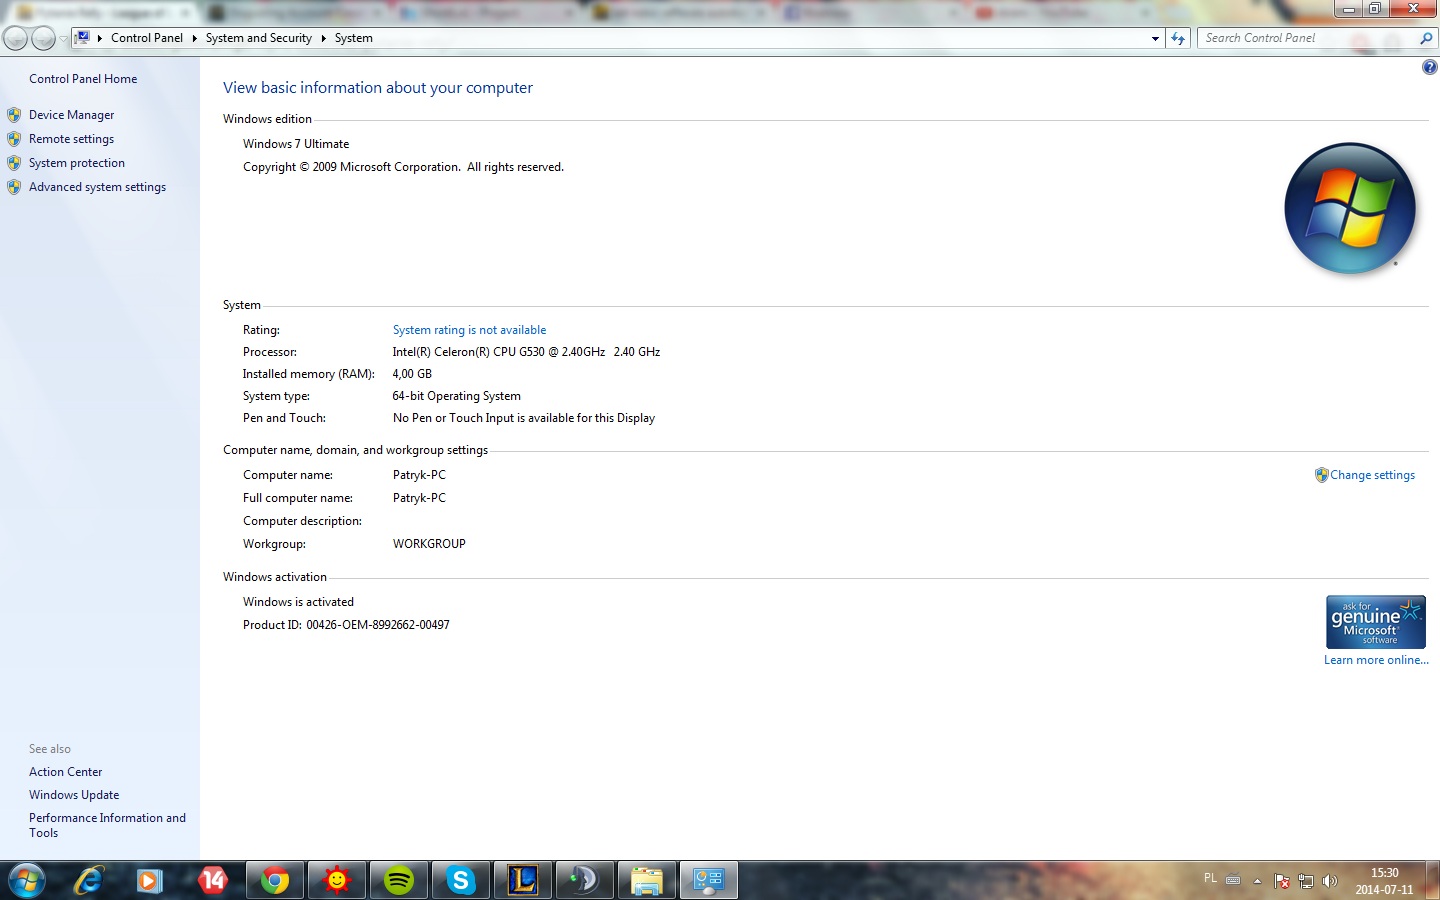This screenshot has width=1440, height=900.
Task: Open Action Center link in See also
Action: [66, 772]
